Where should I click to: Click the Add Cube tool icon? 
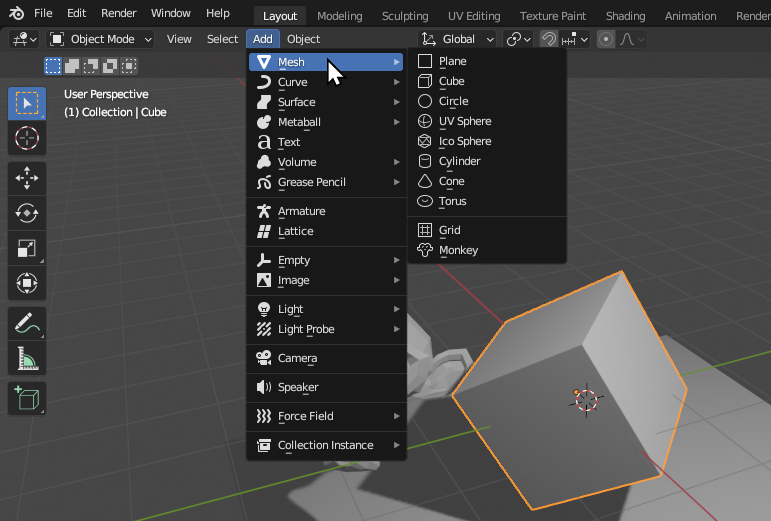[27, 398]
